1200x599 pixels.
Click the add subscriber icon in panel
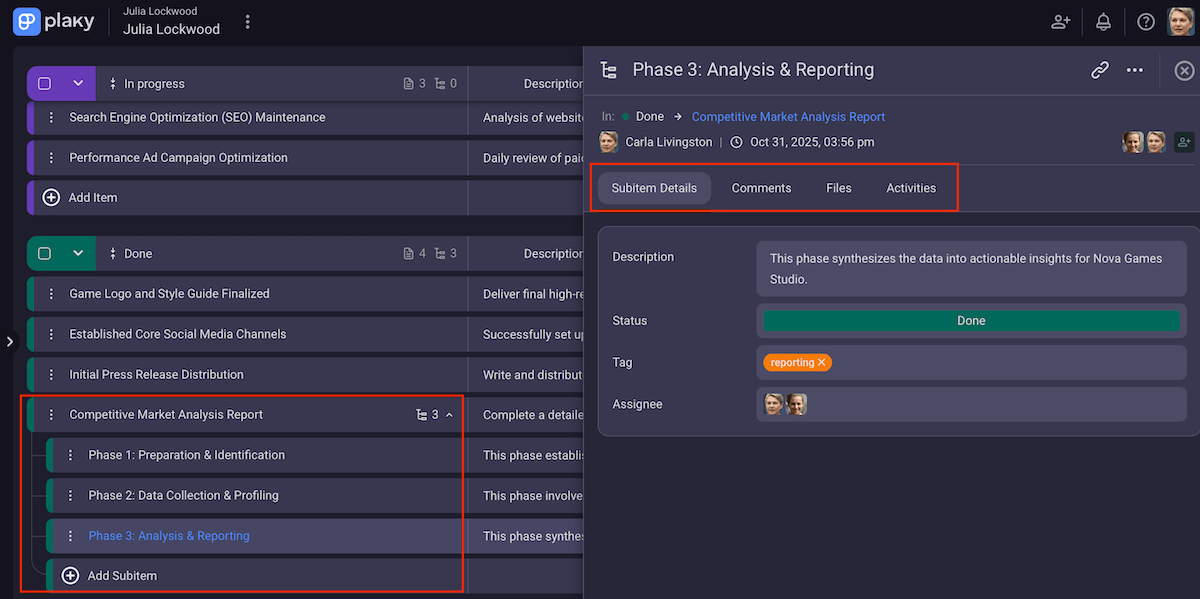[x=1184, y=142]
